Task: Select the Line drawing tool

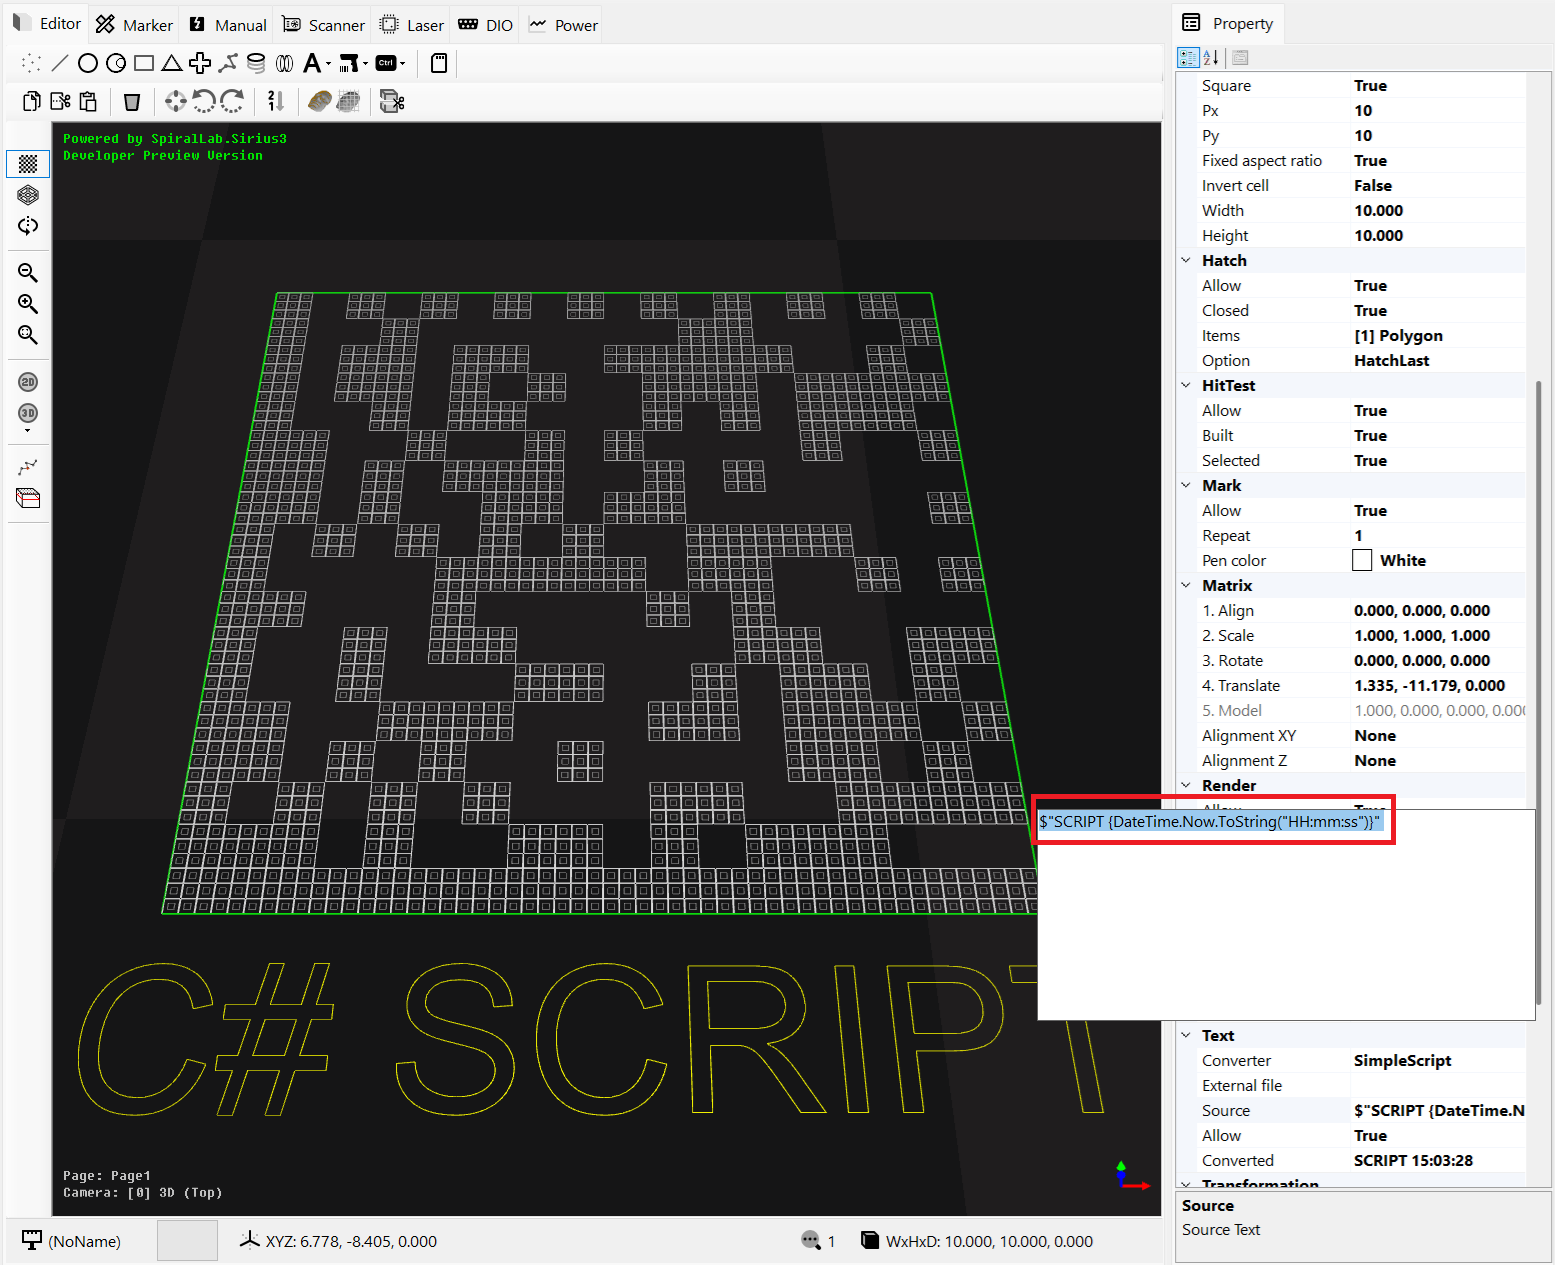Action: point(60,63)
